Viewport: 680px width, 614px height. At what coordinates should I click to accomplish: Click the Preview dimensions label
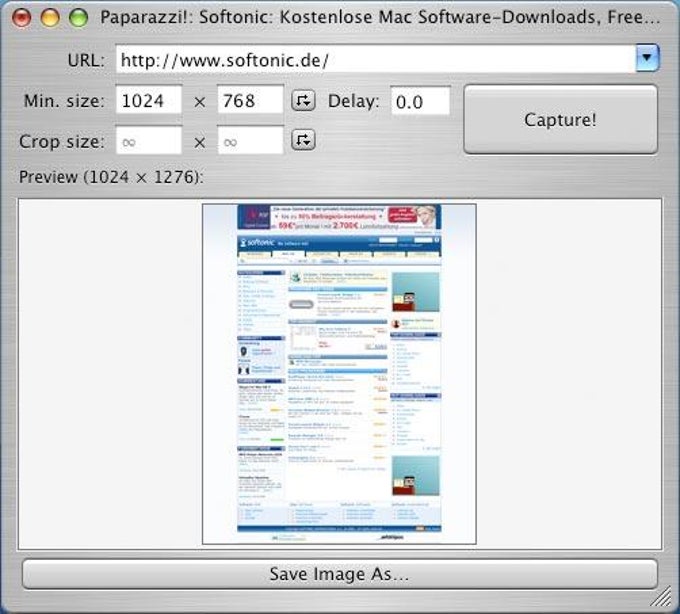[111, 177]
